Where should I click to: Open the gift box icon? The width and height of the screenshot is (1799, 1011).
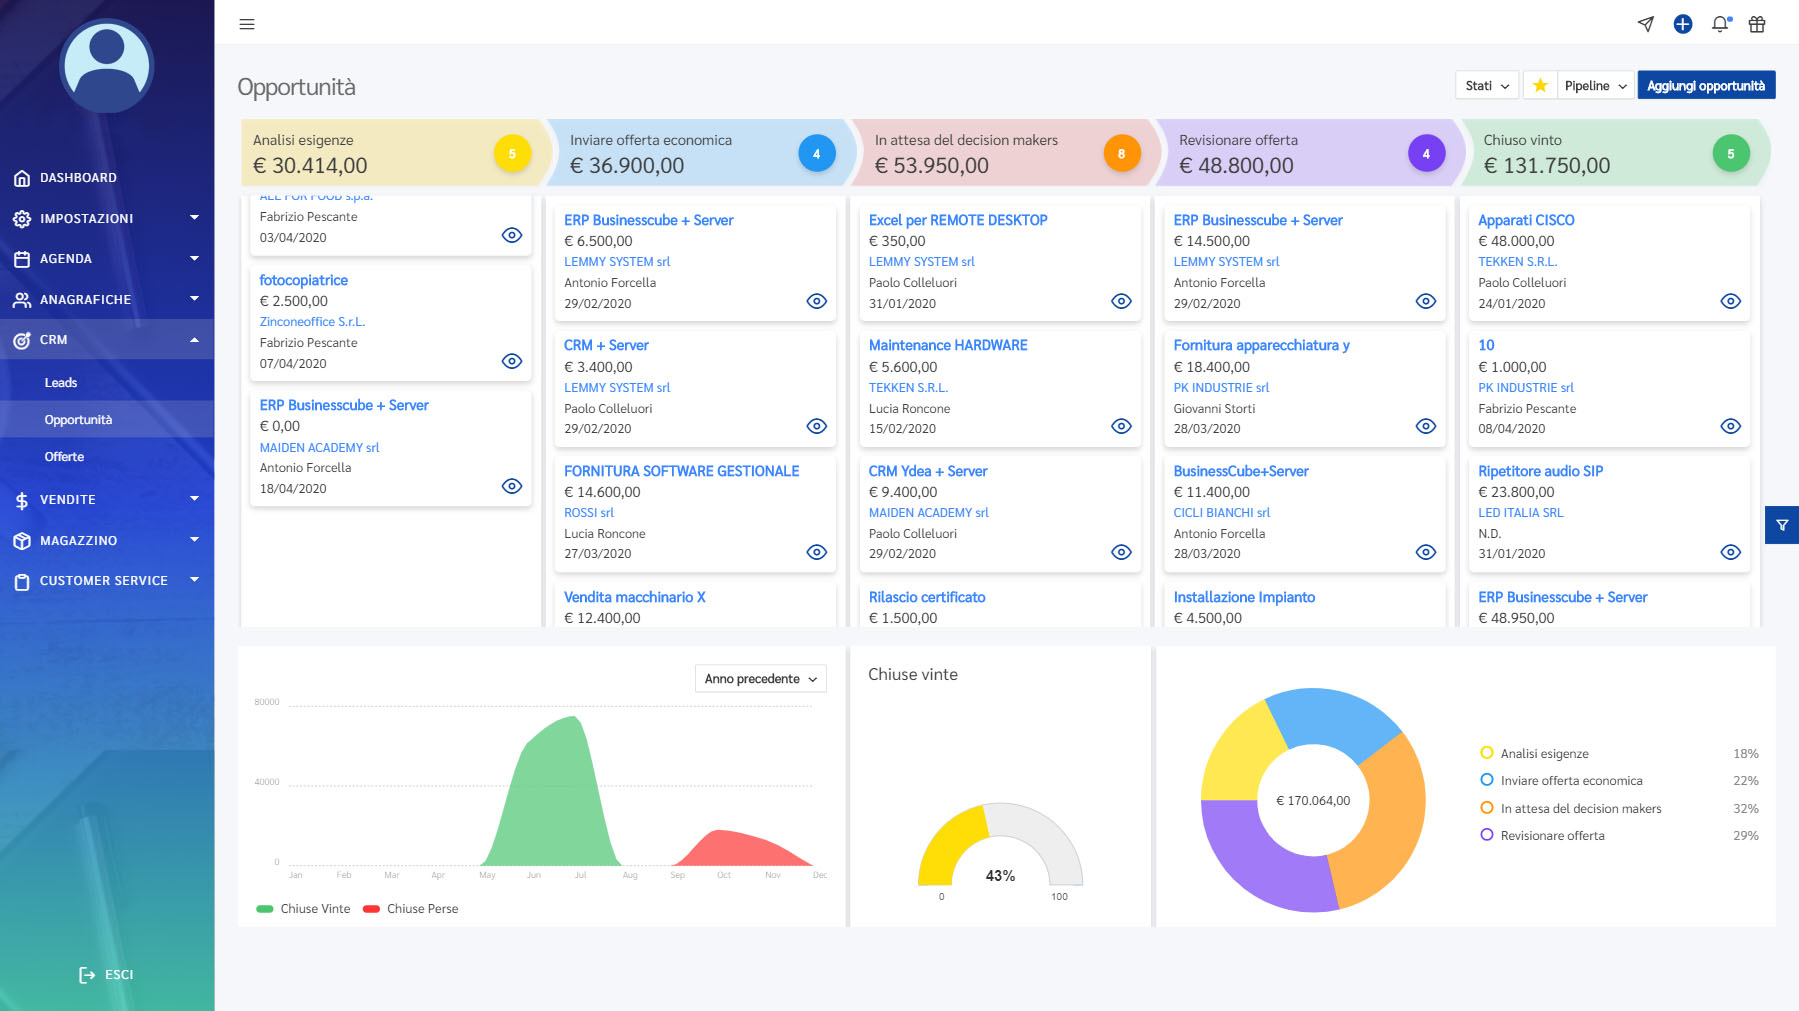pos(1757,24)
